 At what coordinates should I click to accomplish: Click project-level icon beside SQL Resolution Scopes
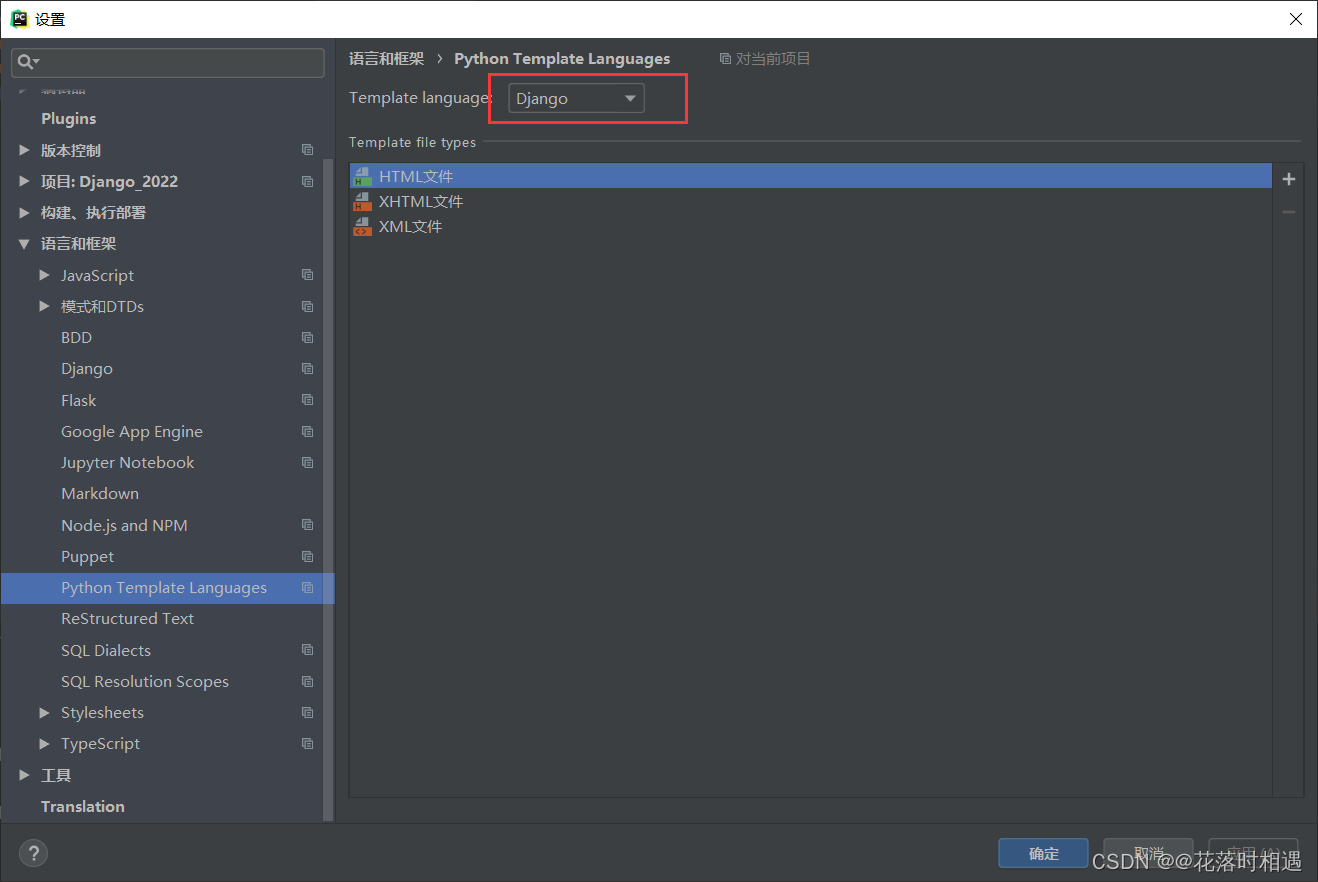[307, 681]
